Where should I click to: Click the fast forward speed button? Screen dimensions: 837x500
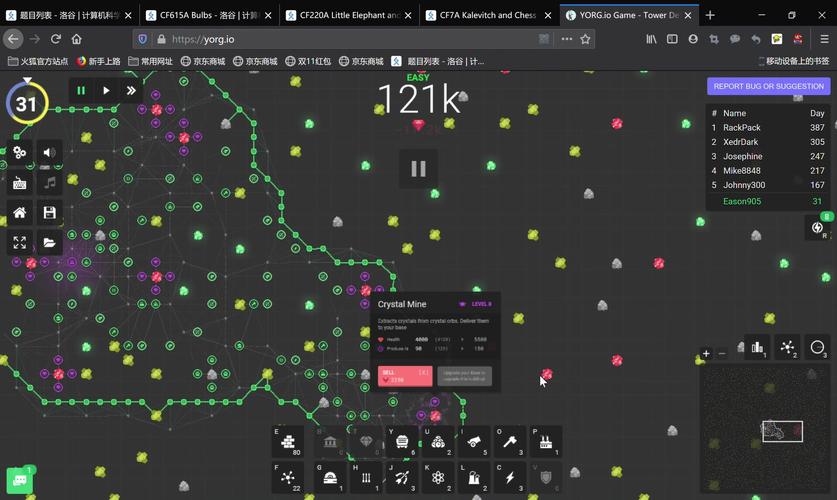[x=131, y=91]
